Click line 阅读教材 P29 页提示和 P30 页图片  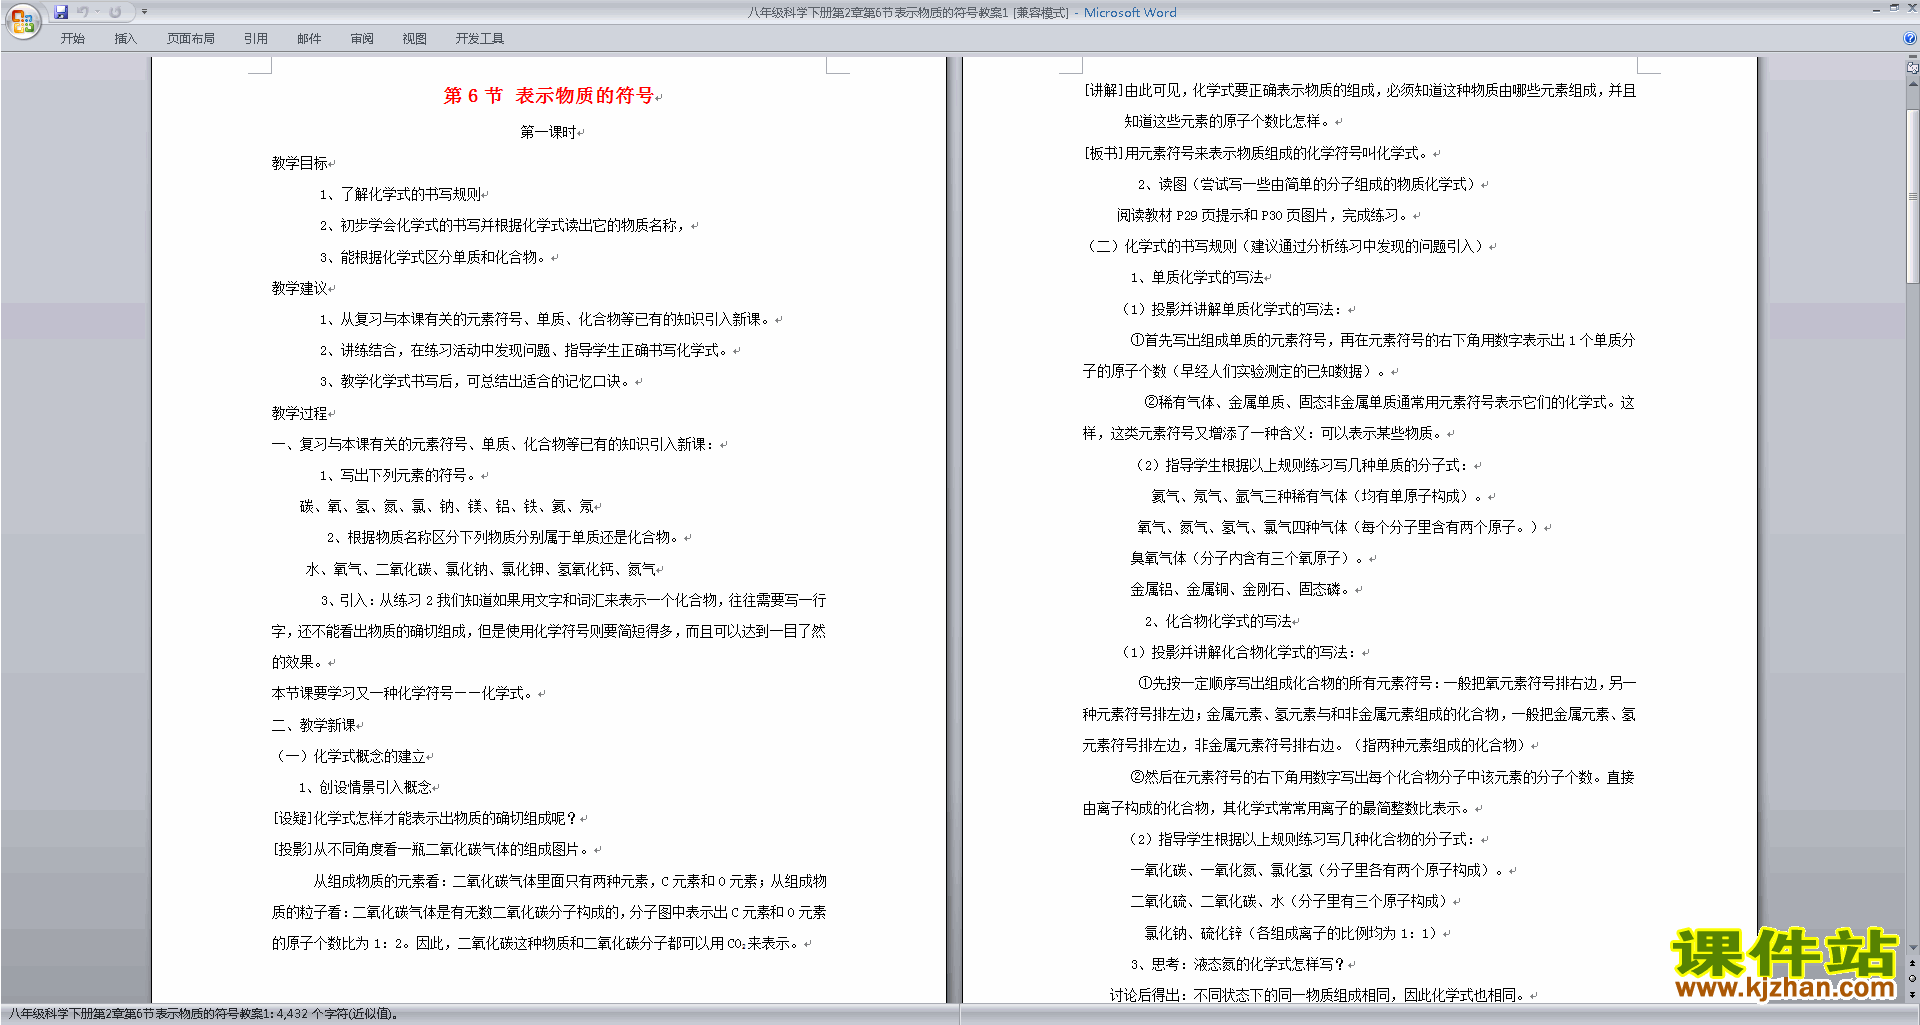pyautogui.click(x=1265, y=215)
